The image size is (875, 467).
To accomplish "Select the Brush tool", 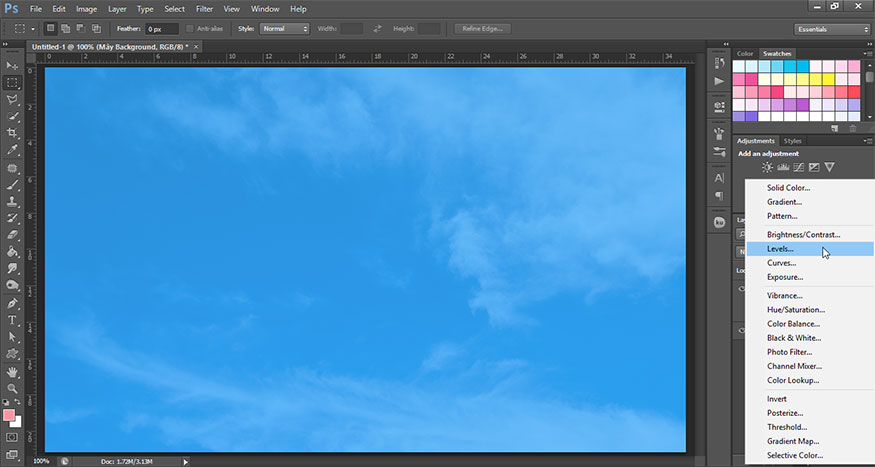I will click(x=12, y=185).
